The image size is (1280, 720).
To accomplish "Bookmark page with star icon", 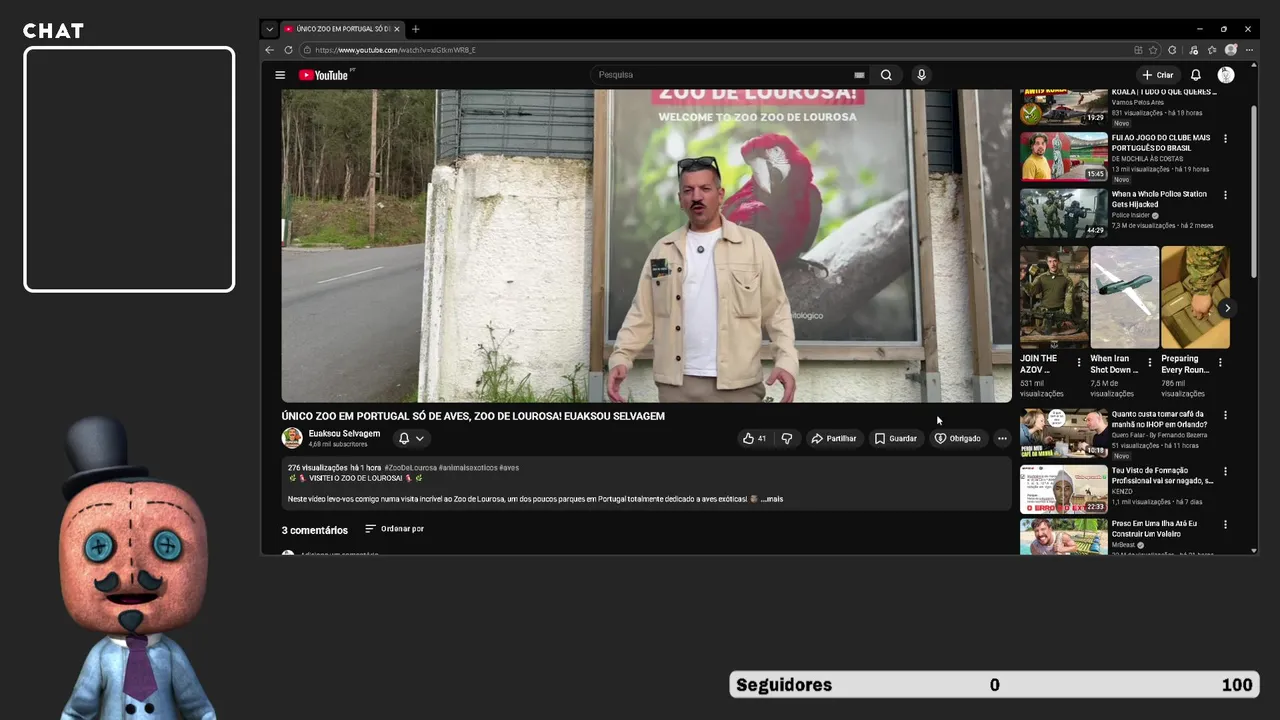I will tap(1153, 50).
